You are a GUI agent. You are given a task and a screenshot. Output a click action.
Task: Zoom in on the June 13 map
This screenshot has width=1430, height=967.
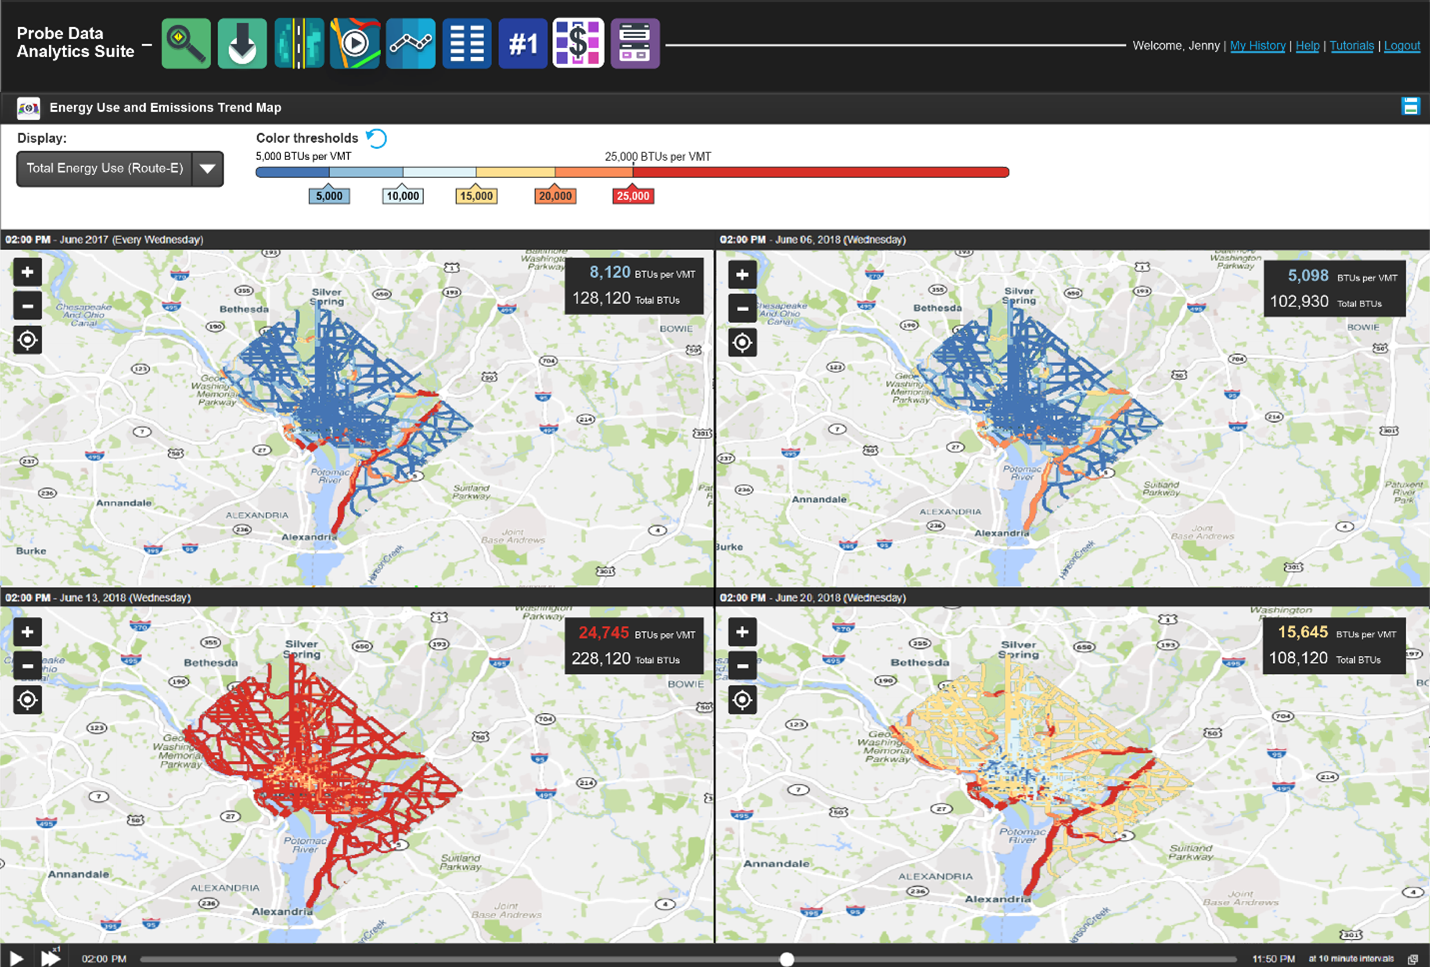(x=27, y=631)
